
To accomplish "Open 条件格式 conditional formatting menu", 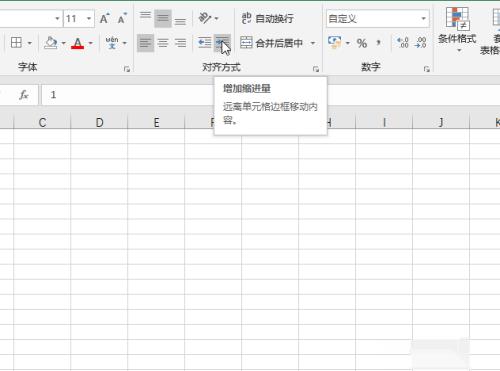I will pos(457,31).
